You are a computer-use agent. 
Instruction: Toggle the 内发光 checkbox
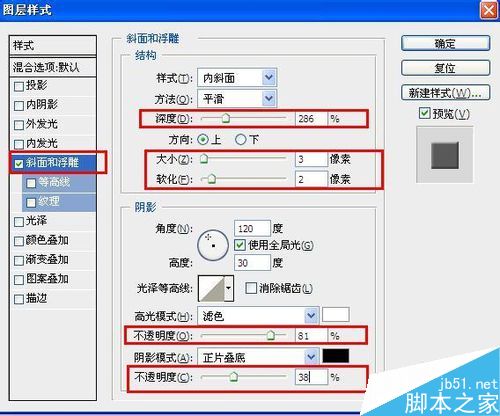[x=19, y=145]
